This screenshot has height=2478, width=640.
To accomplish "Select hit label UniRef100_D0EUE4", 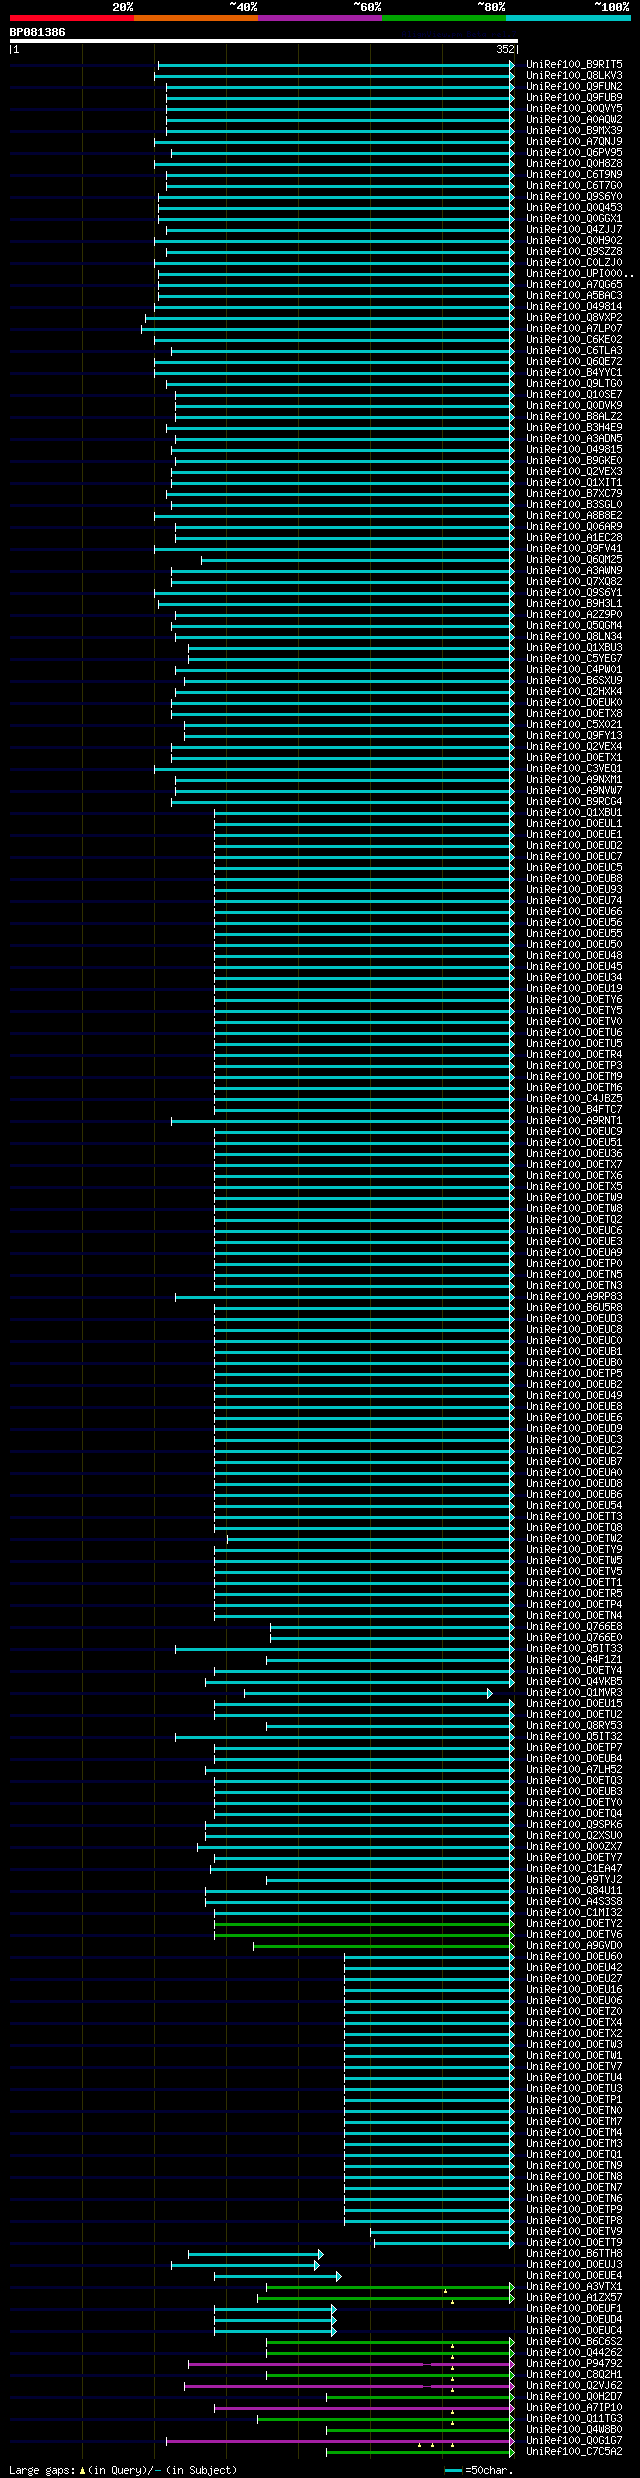I will [x=574, y=2275].
